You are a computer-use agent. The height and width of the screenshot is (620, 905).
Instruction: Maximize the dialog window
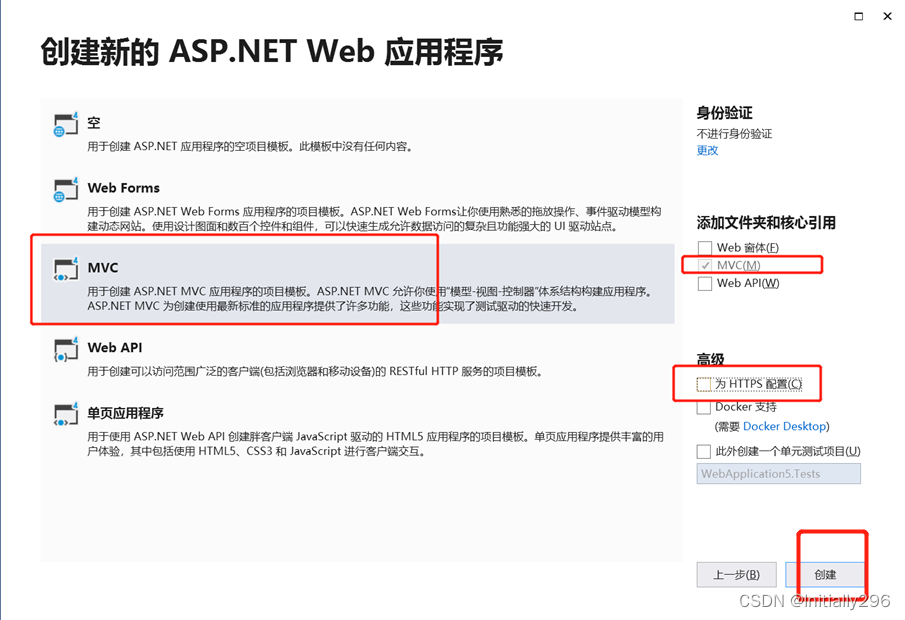[859, 16]
